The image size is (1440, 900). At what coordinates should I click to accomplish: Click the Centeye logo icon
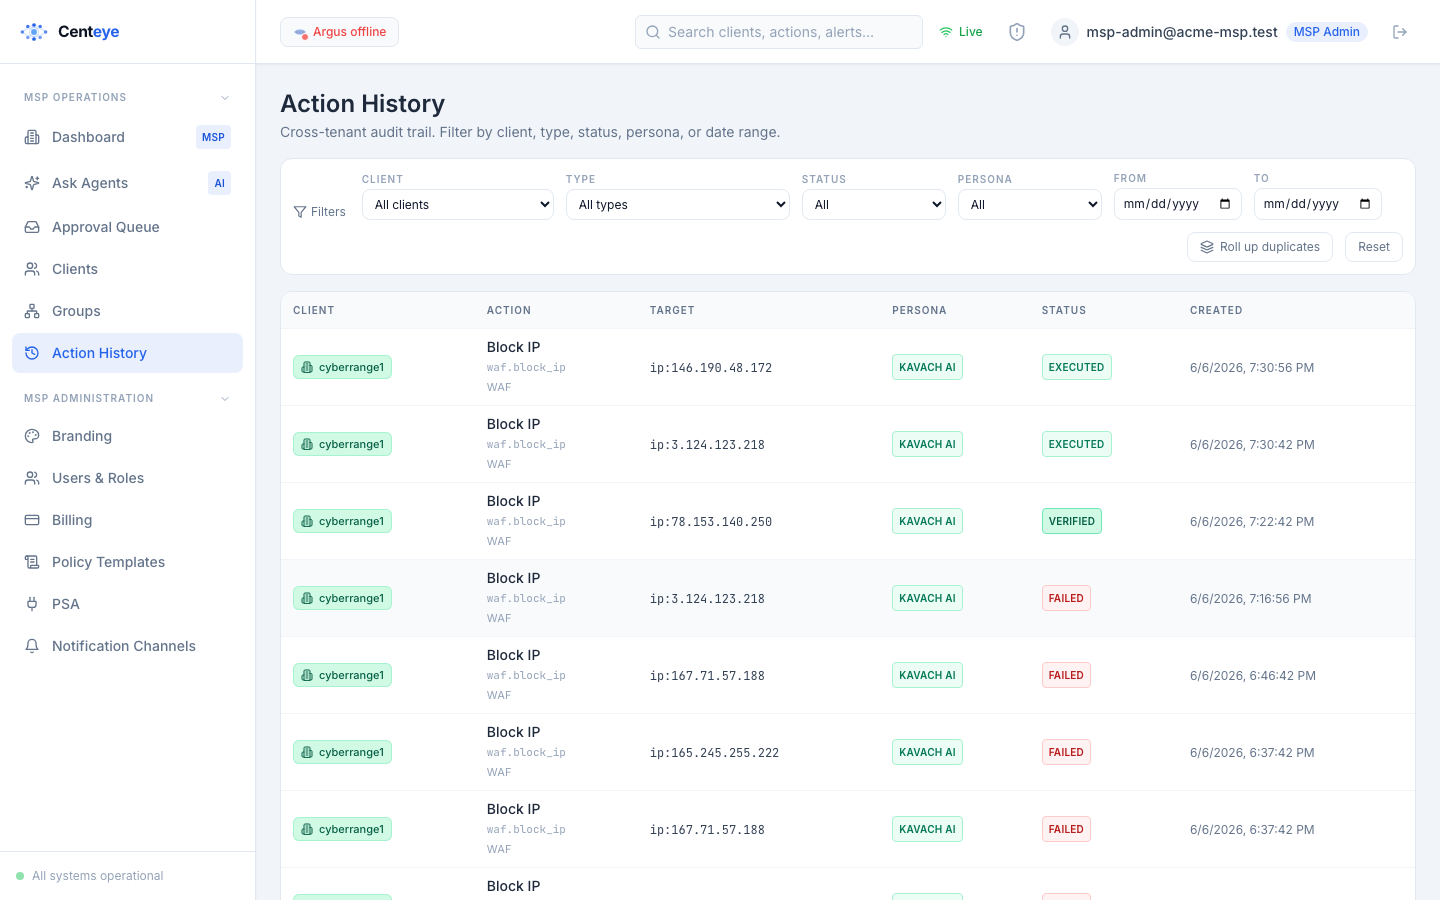(x=34, y=32)
